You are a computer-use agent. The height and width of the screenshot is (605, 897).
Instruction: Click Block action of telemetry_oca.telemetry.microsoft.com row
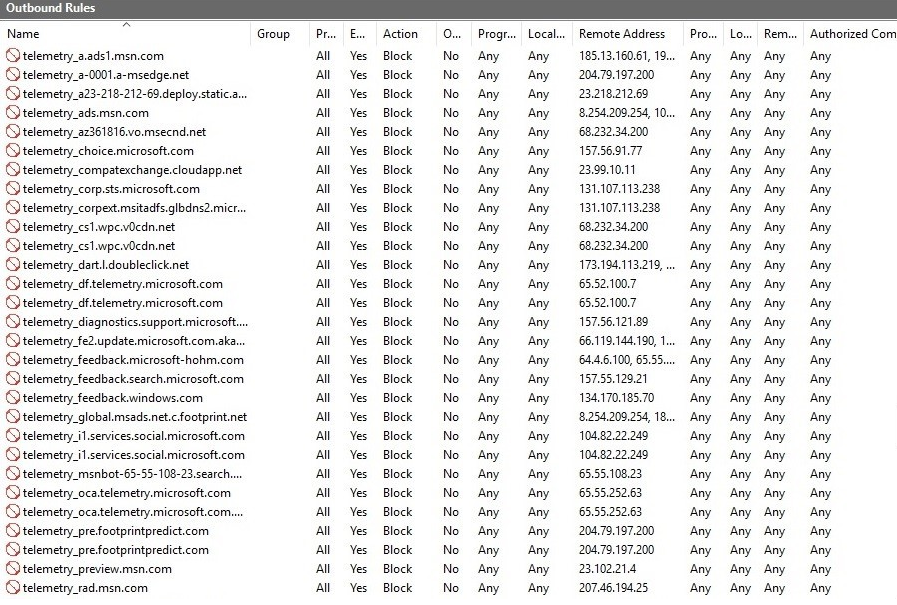pyautogui.click(x=397, y=493)
